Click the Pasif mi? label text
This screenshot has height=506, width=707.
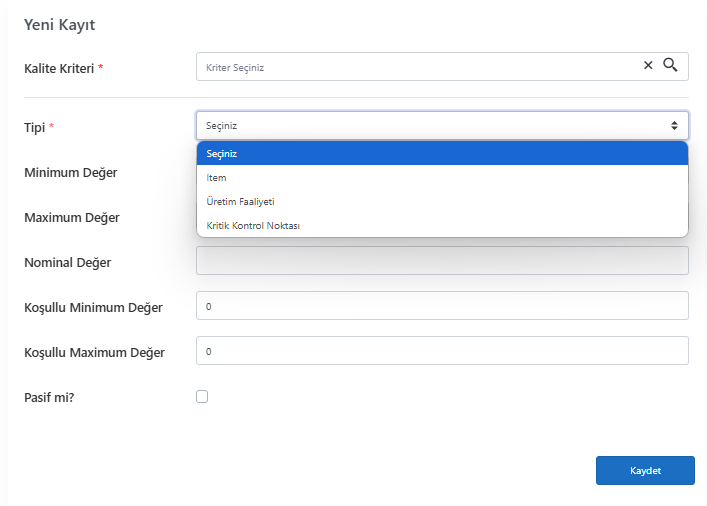coord(49,397)
